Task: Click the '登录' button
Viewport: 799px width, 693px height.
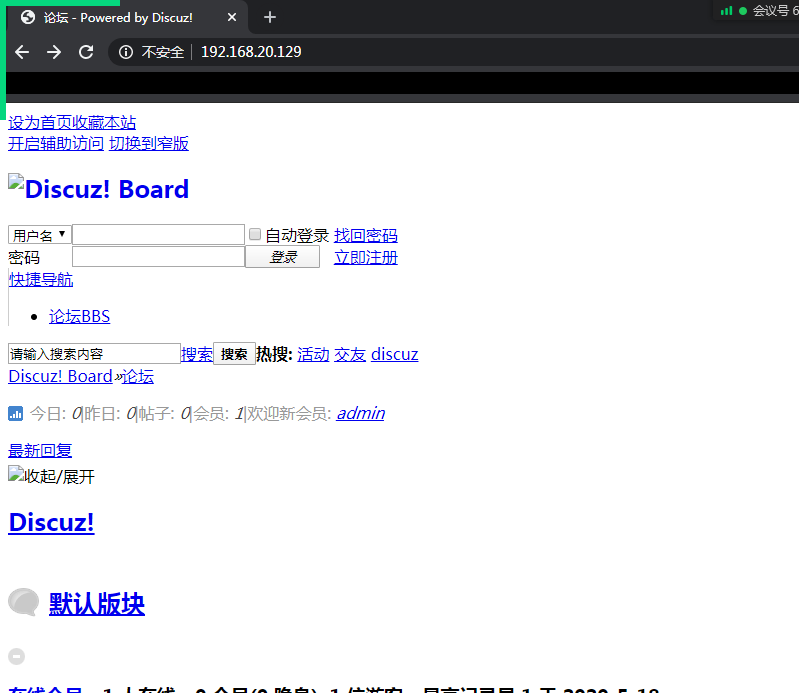Action: coord(283,256)
